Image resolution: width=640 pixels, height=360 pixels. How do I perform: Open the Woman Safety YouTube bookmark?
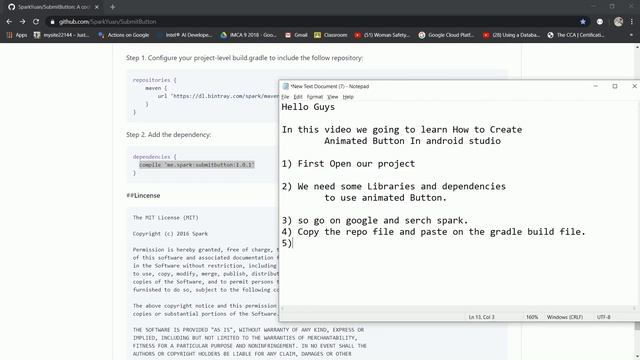(382, 35)
